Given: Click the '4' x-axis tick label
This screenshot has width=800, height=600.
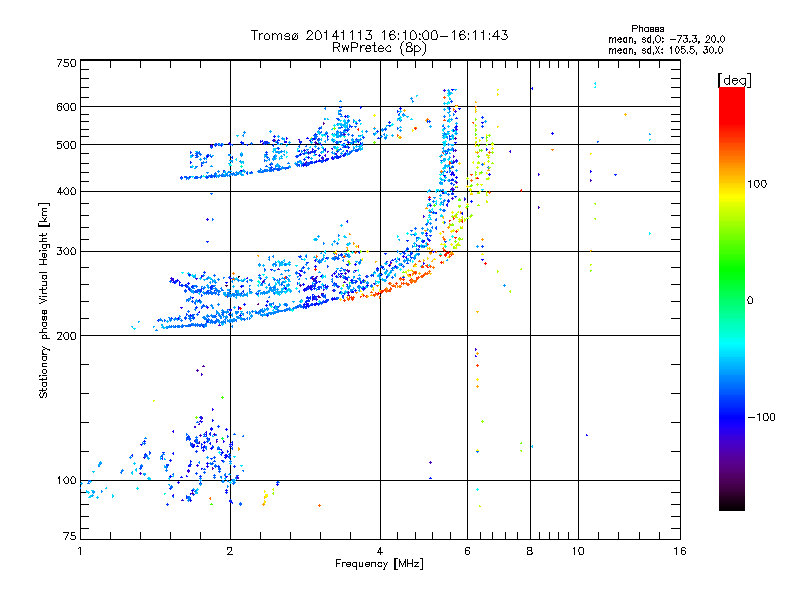Looking at the screenshot, I should [380, 551].
